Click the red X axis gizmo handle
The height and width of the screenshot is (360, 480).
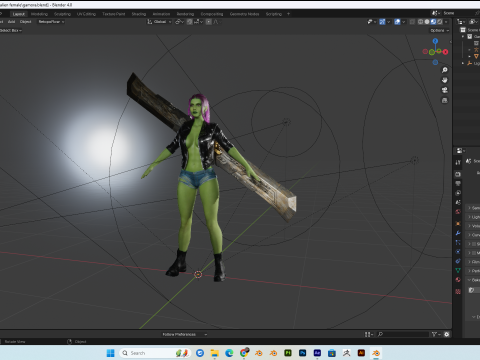tap(445, 52)
